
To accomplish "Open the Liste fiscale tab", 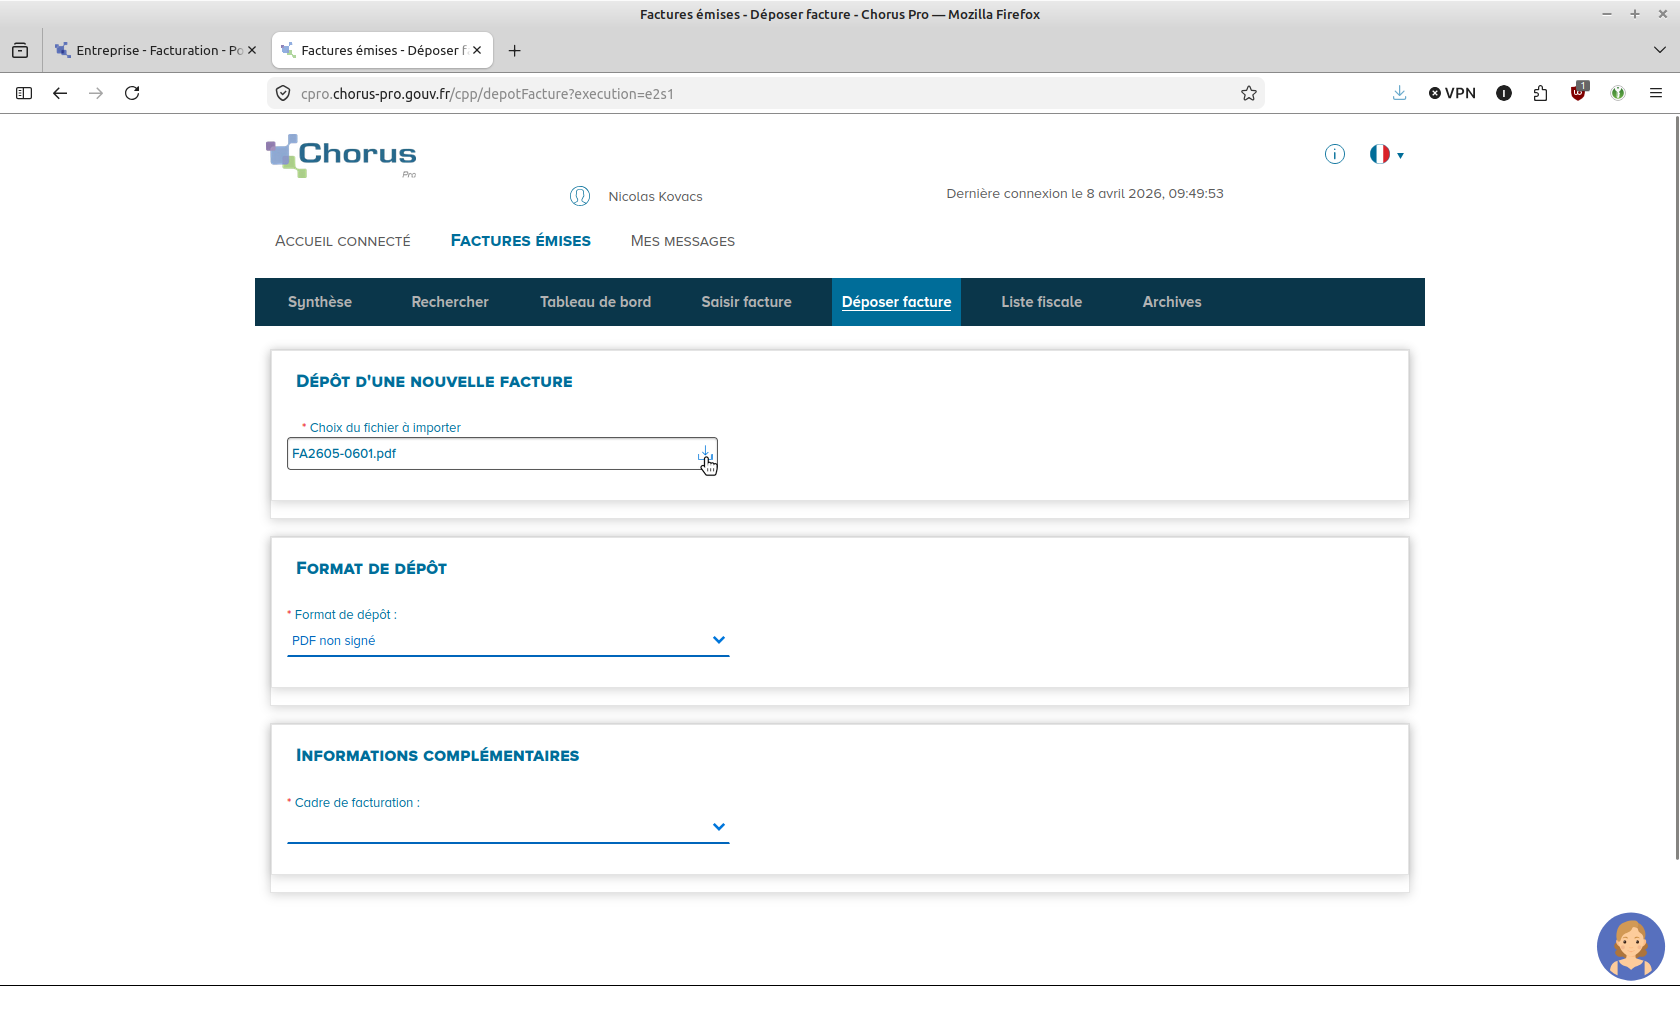I will coord(1042,302).
